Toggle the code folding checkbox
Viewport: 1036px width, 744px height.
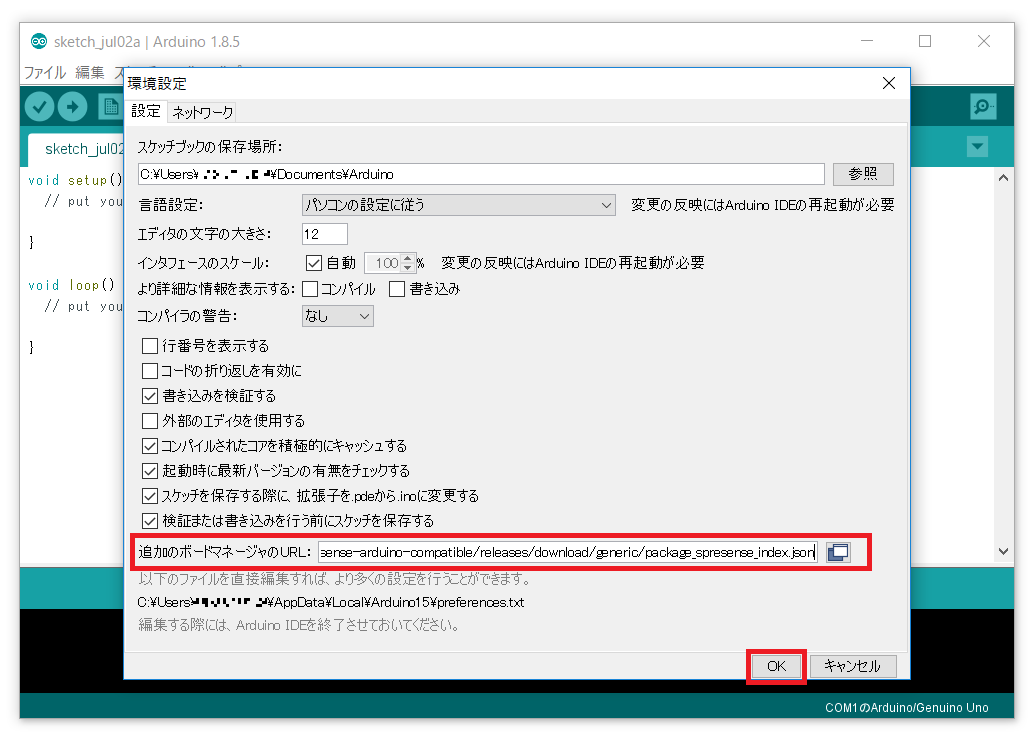pos(150,371)
